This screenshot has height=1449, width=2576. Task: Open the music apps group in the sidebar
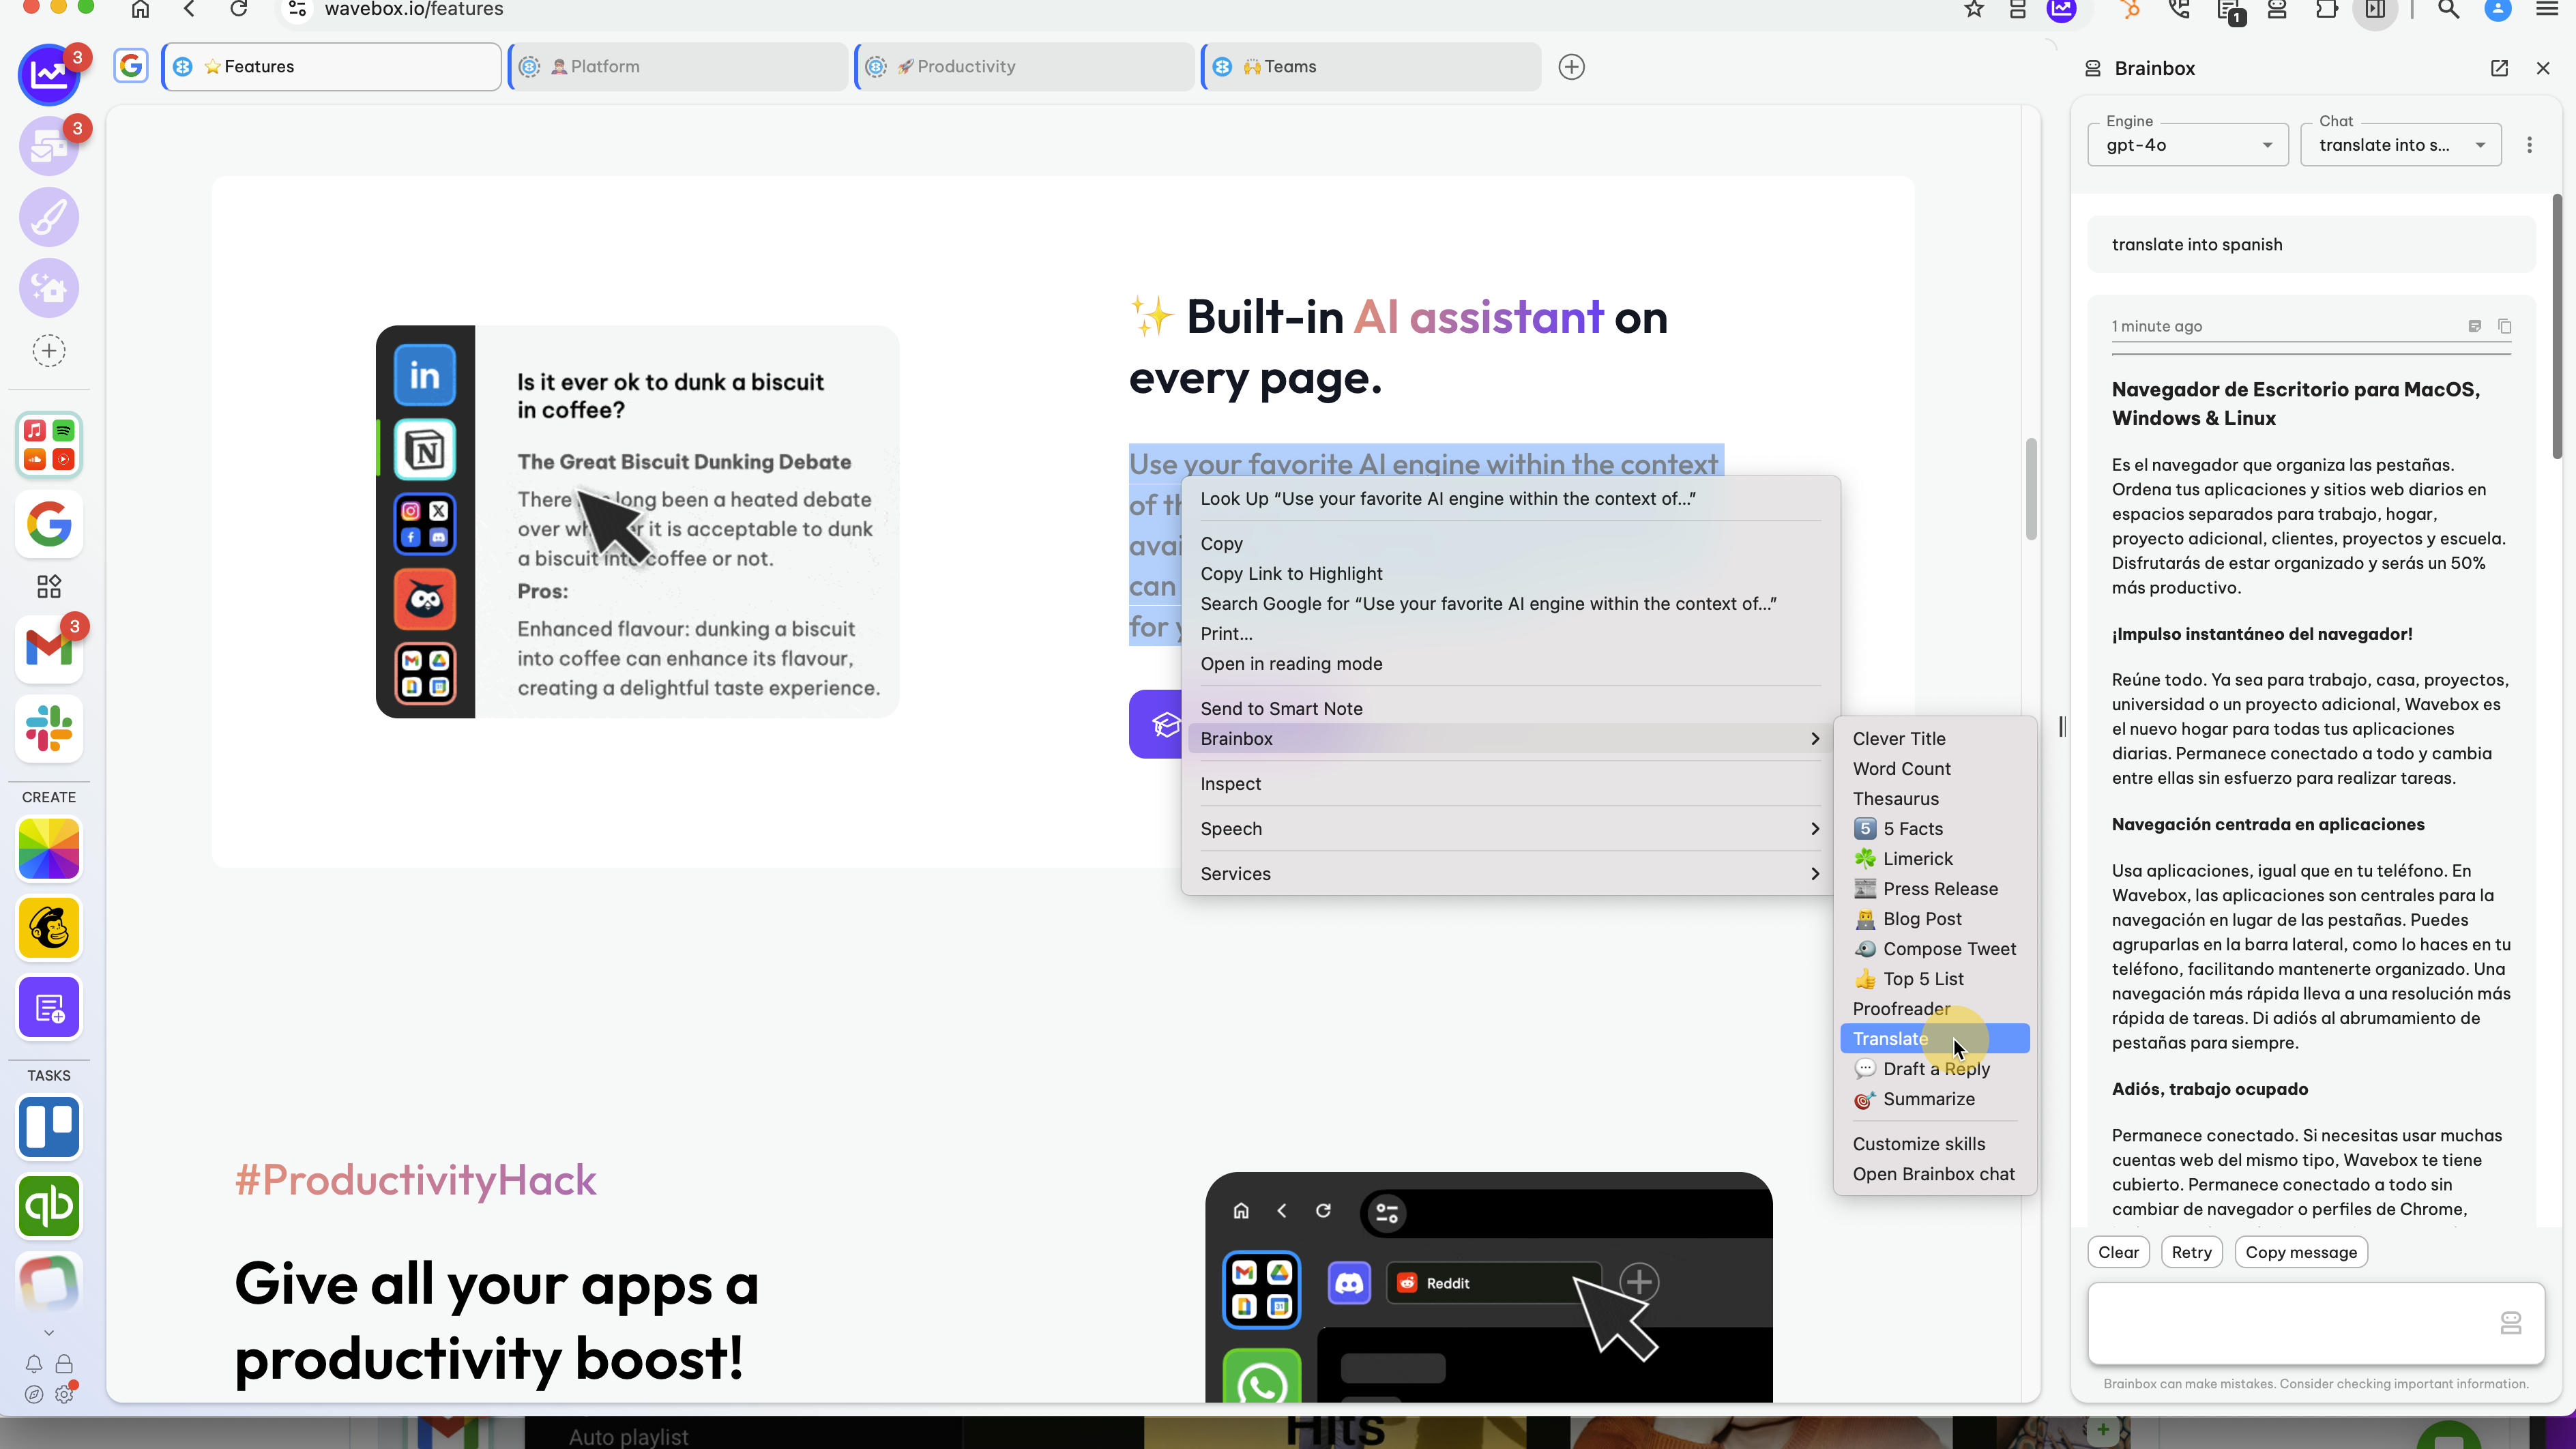tap(49, 444)
